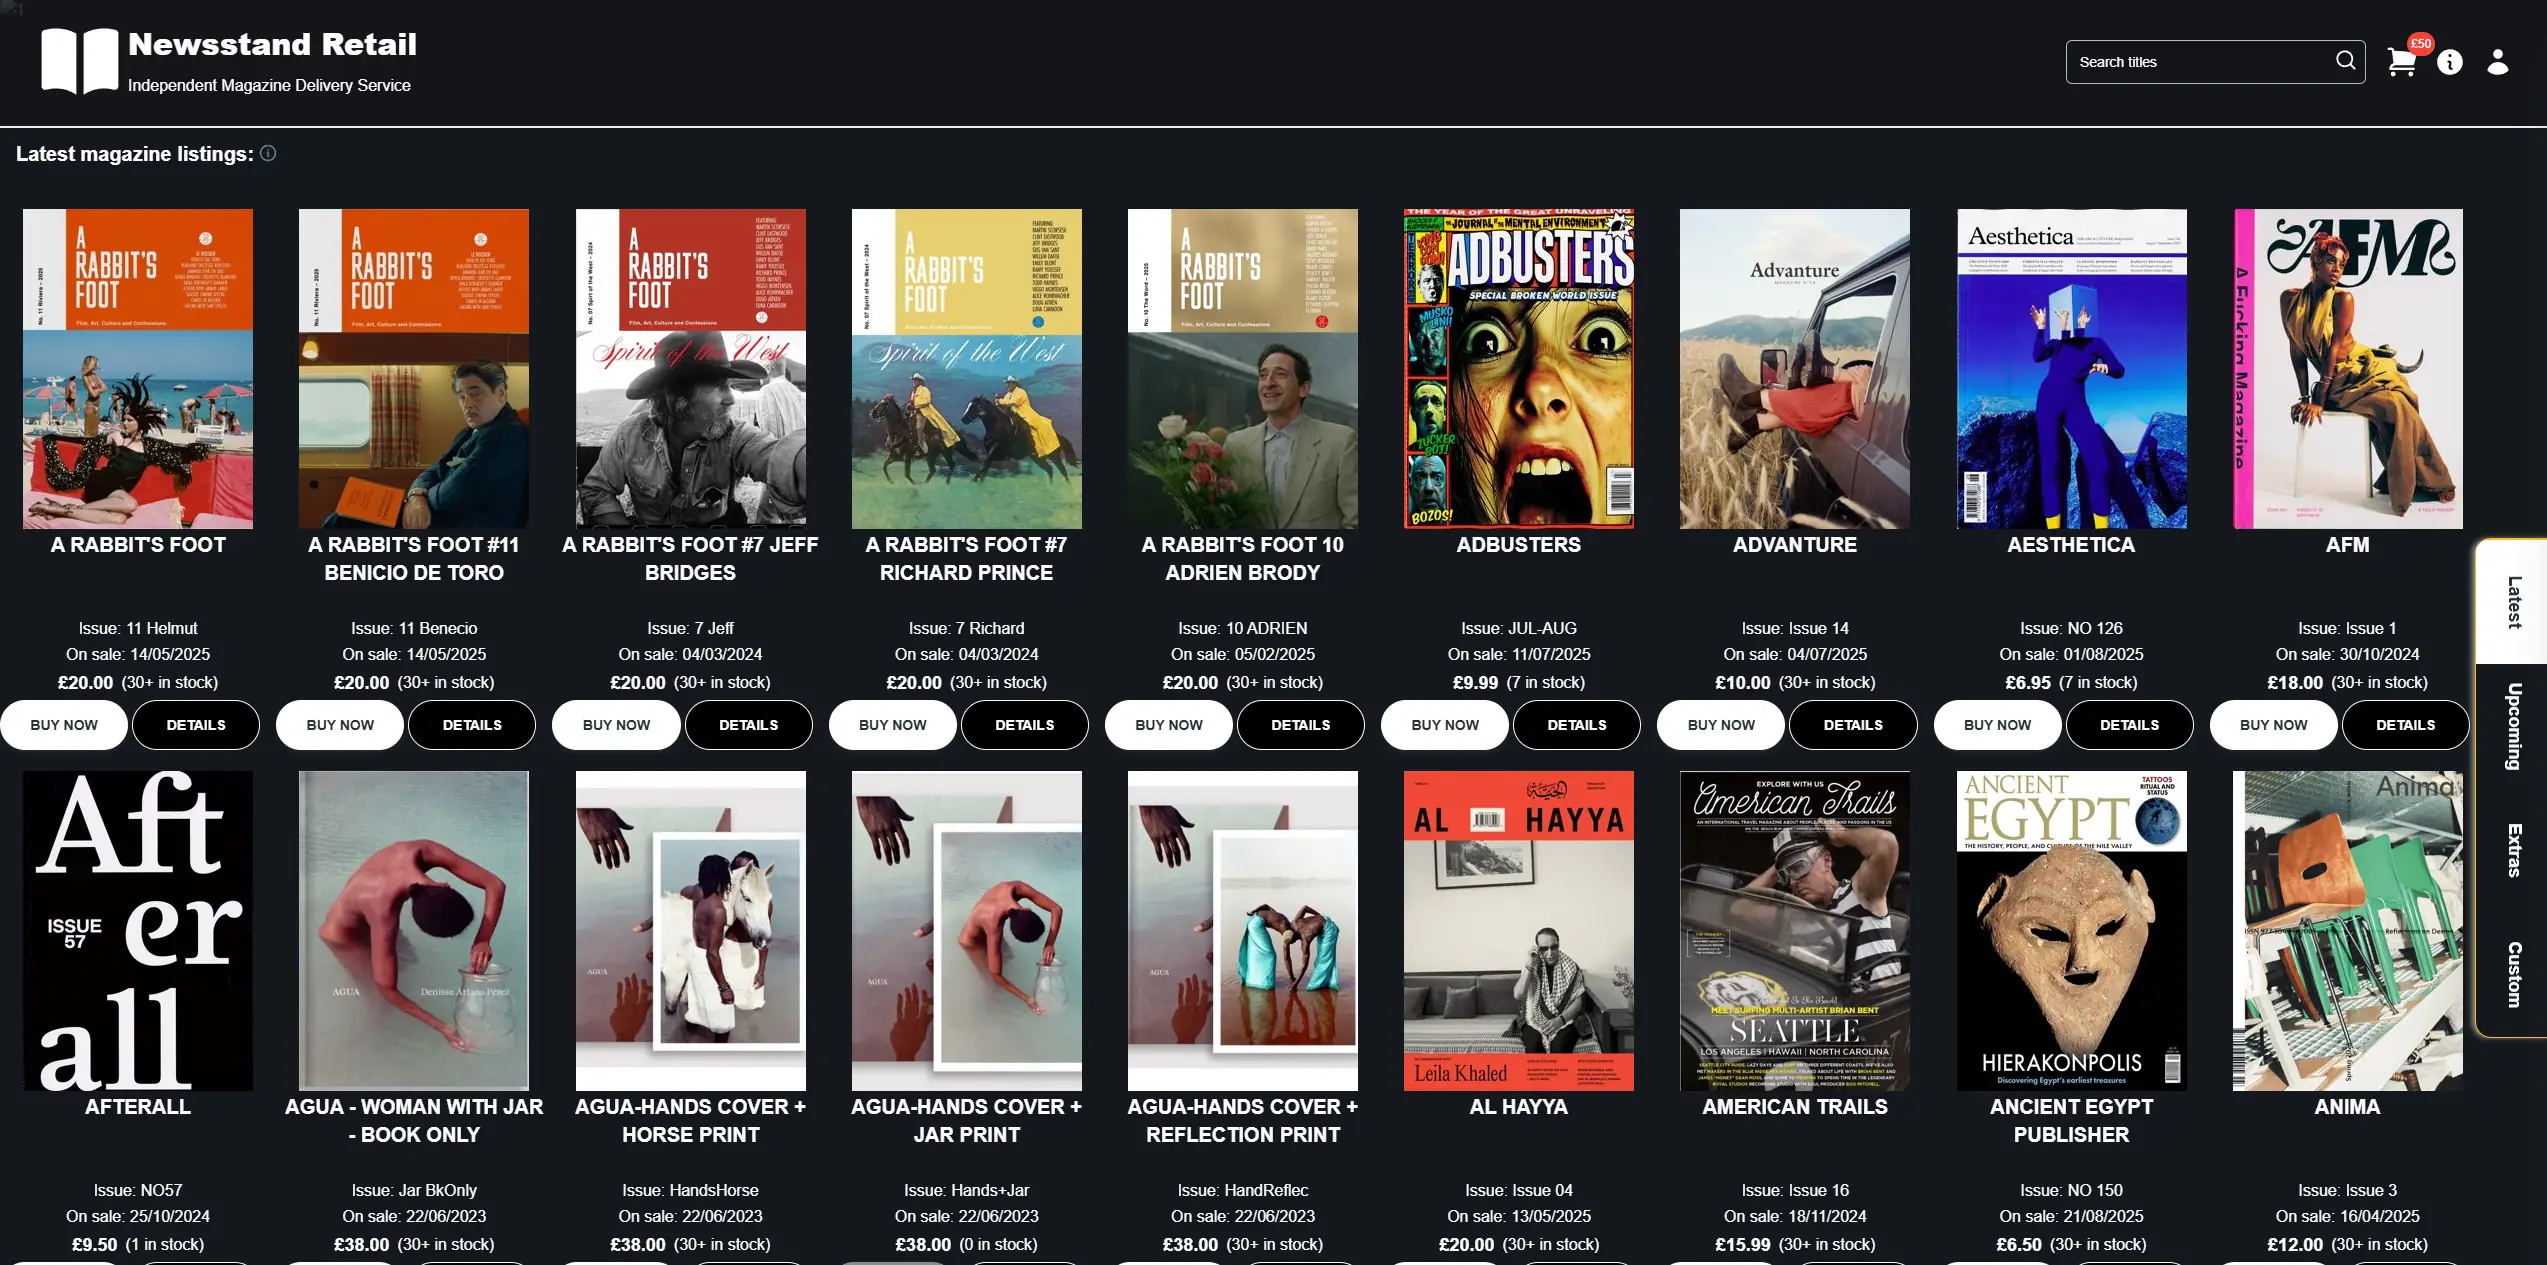Open Rabbit's Foot Jeff Bridges cover image
The image size is (2547, 1265).
coord(690,368)
